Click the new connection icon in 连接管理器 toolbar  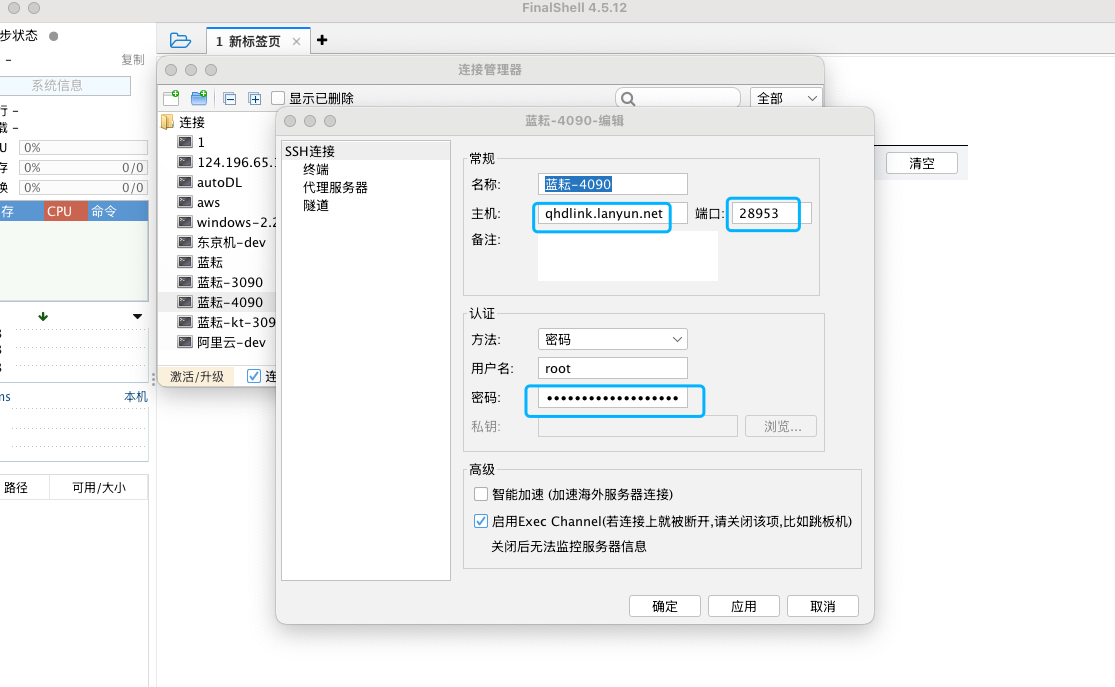(x=171, y=98)
